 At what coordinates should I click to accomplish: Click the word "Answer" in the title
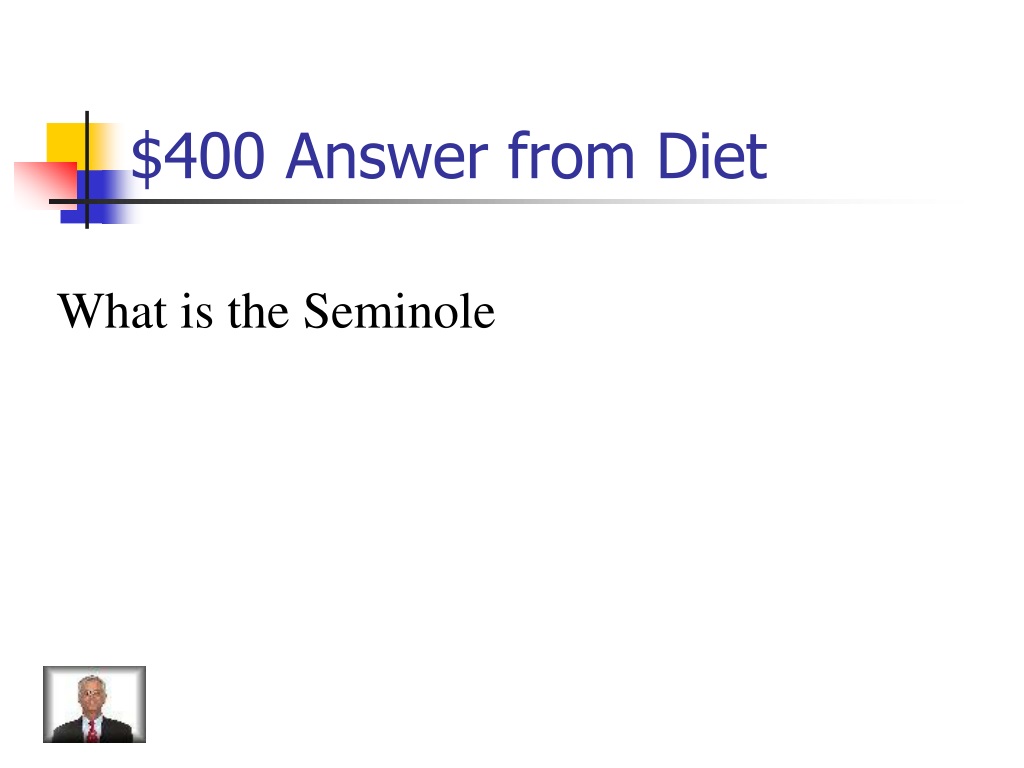point(387,156)
